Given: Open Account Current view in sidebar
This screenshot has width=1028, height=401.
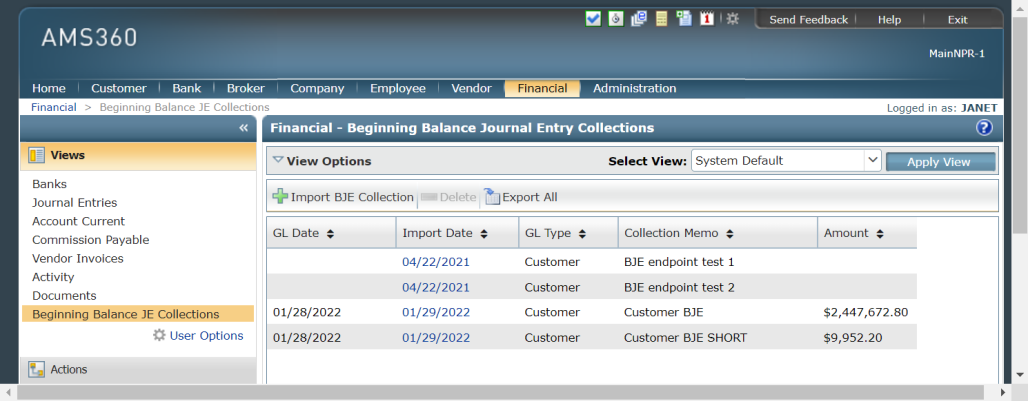Looking at the screenshot, I should [79, 221].
